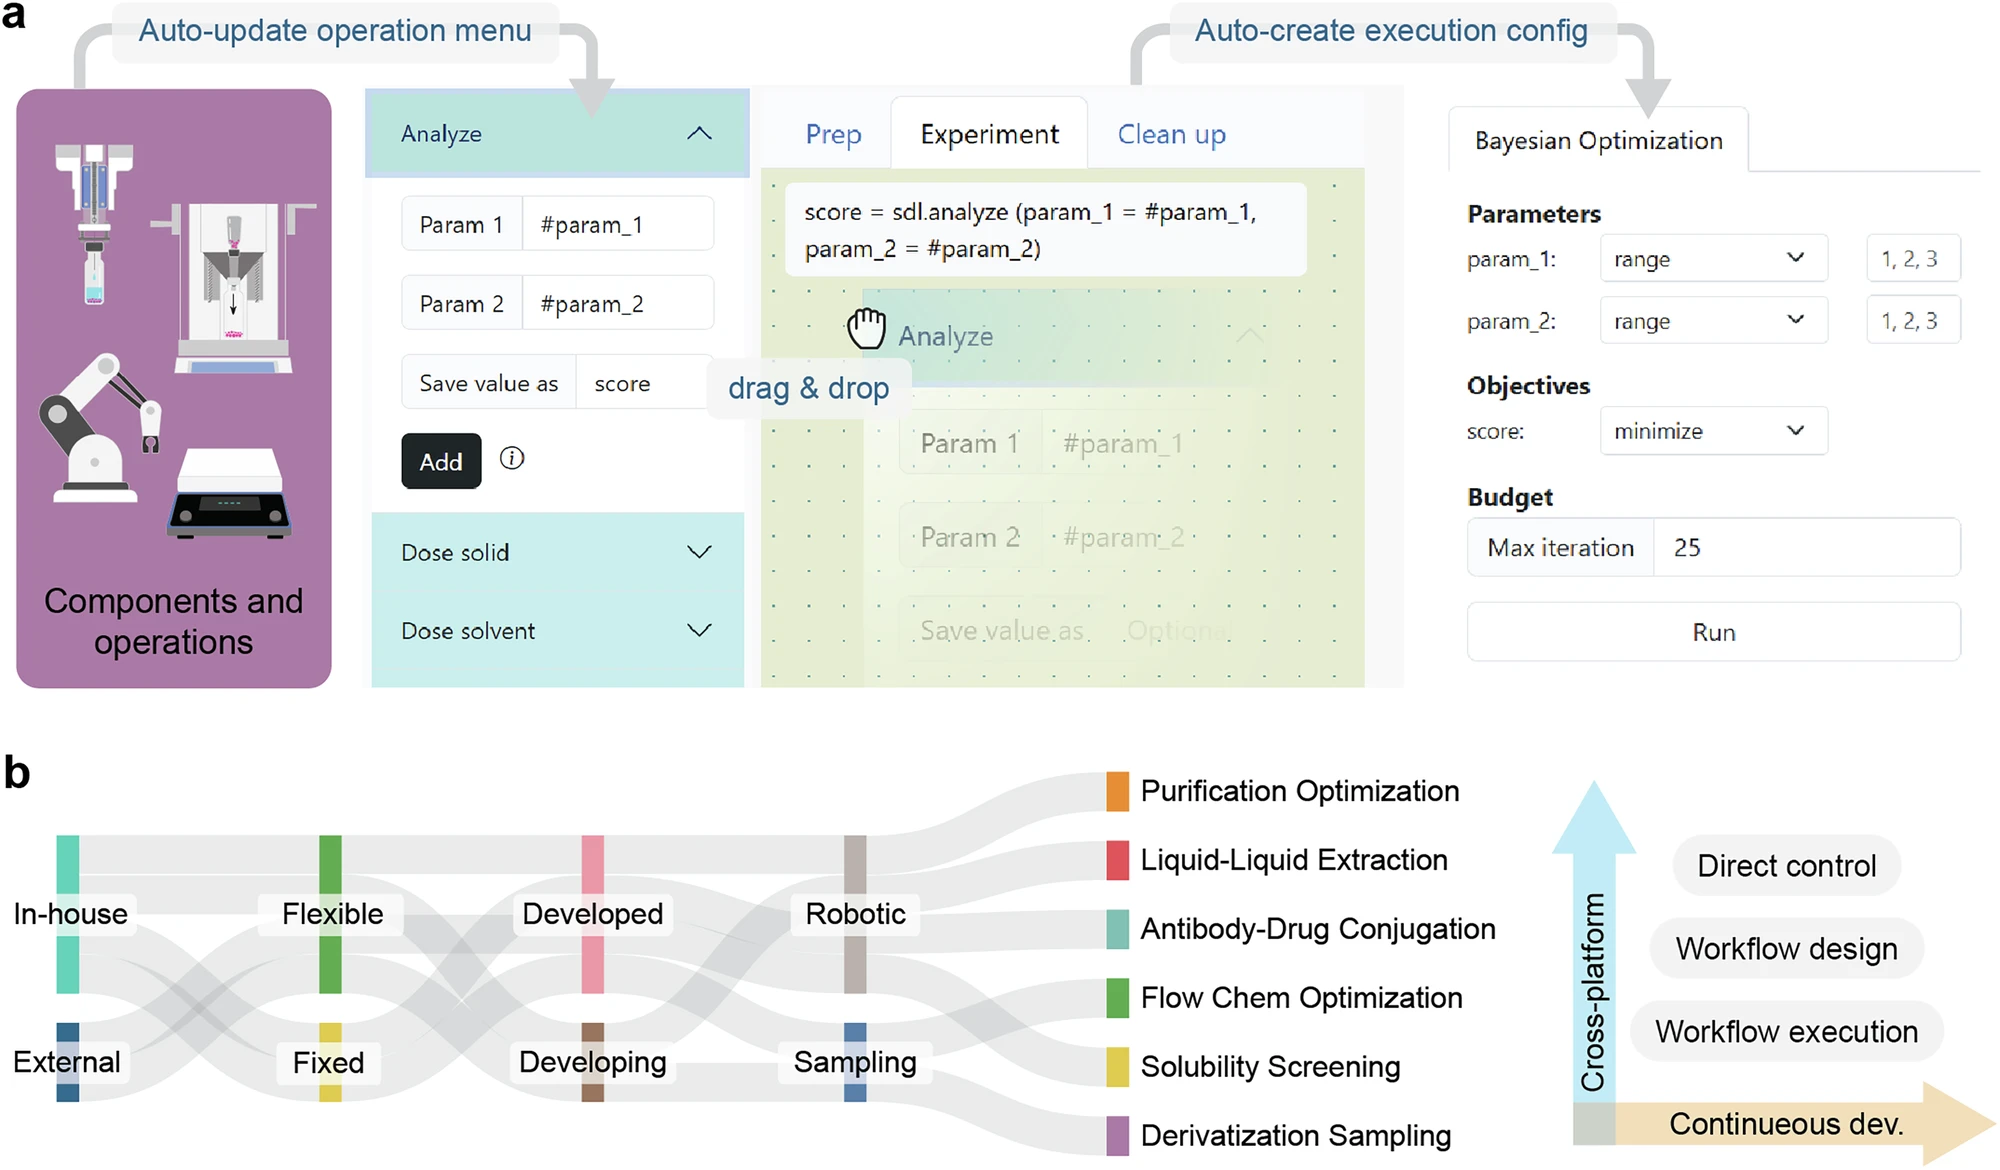Screen dimensions: 2000x1170
Task: Click the red Liquid-Liquid Extraction swatch
Action: coord(1118,861)
